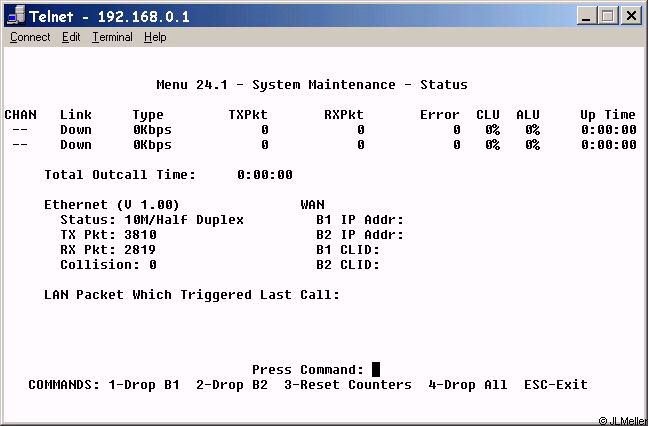Click the Link column header
The image size is (648, 426).
click(x=76, y=115)
